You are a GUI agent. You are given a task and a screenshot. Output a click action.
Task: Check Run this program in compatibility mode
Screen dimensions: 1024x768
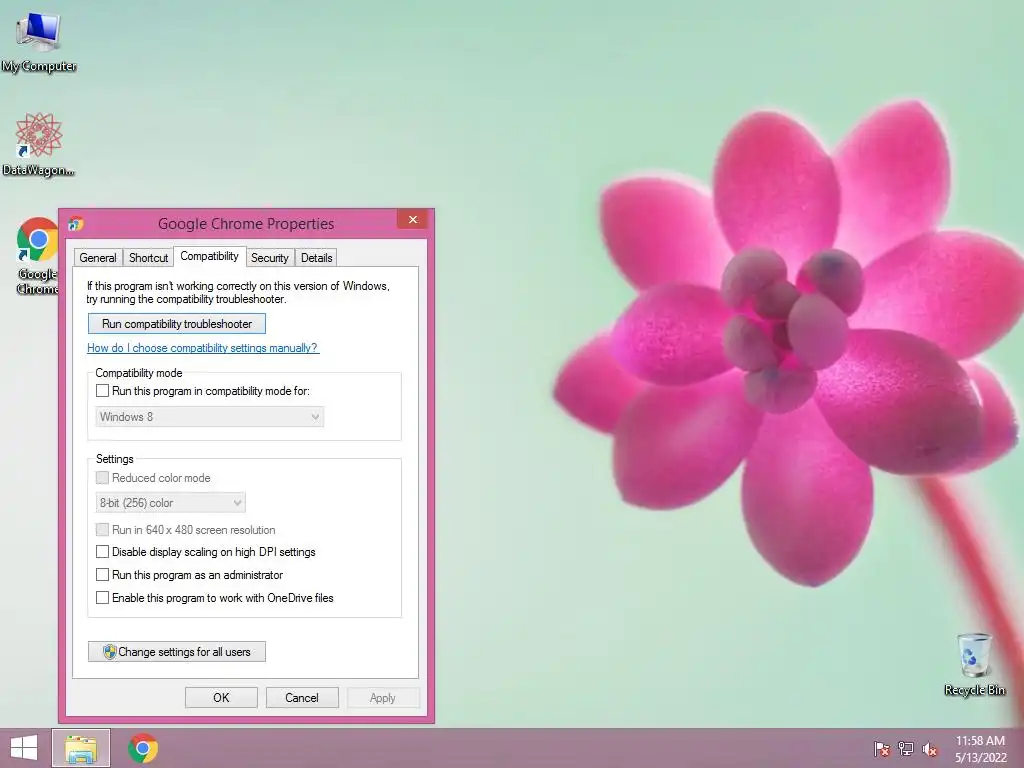pos(103,391)
